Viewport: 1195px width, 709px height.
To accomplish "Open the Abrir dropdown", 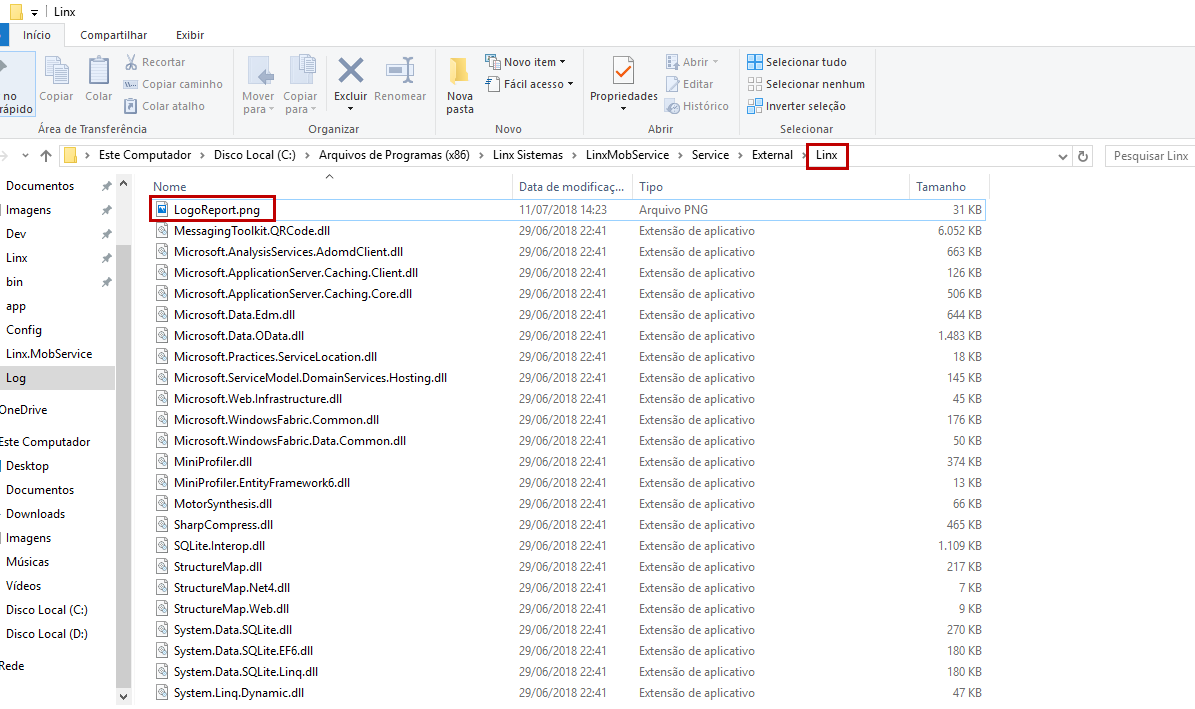I will [692, 62].
